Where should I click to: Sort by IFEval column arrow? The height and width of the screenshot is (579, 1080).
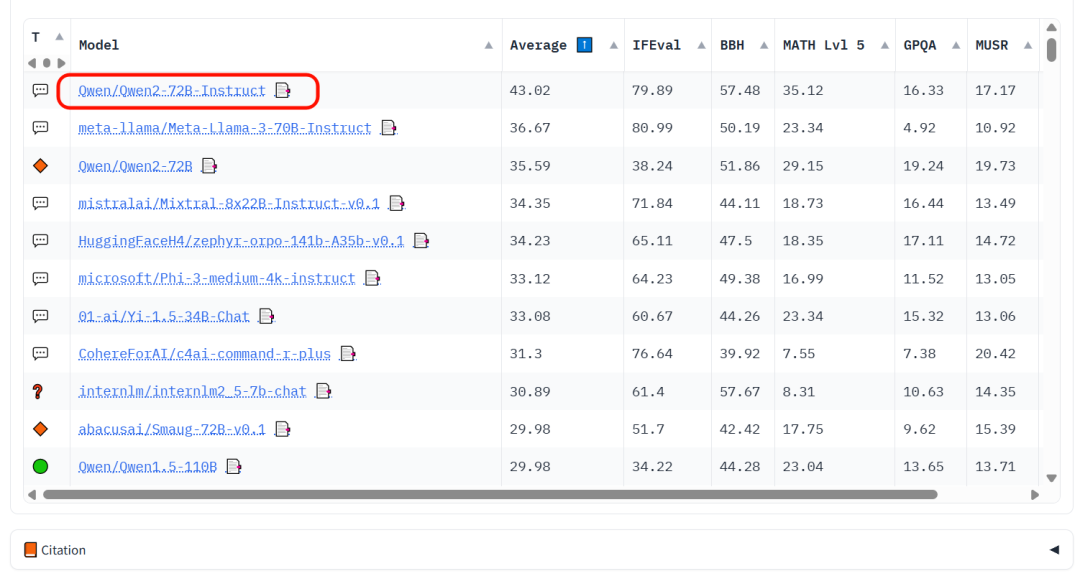[701, 45]
